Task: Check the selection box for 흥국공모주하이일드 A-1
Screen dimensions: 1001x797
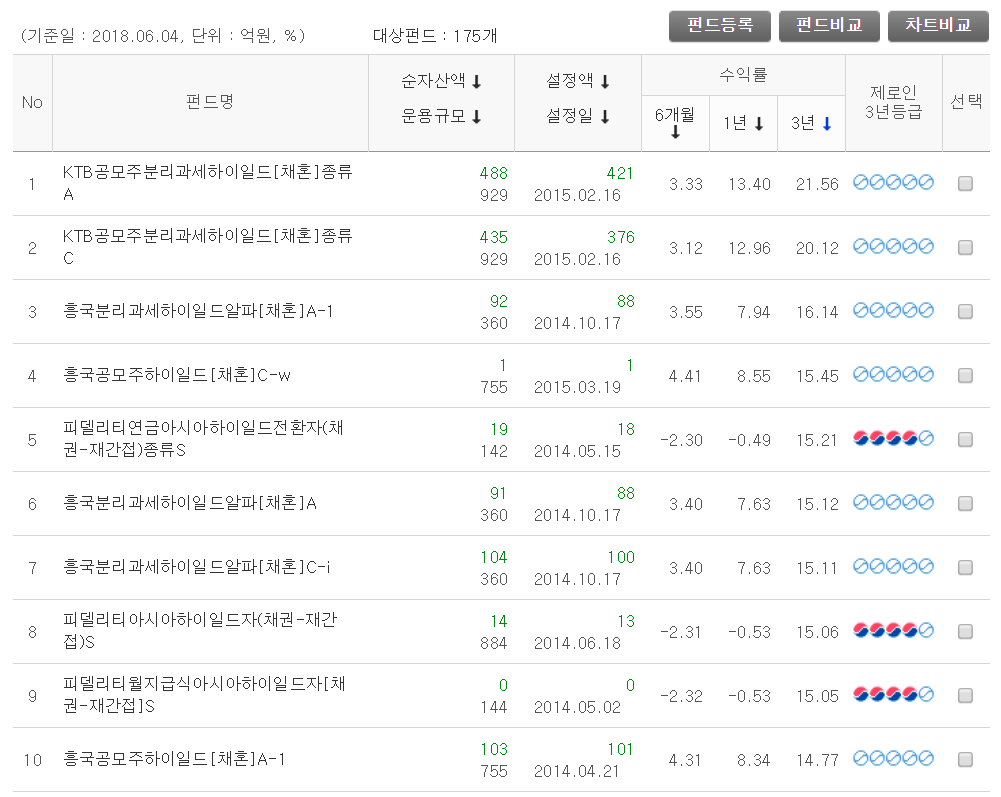Action: pos(964,759)
